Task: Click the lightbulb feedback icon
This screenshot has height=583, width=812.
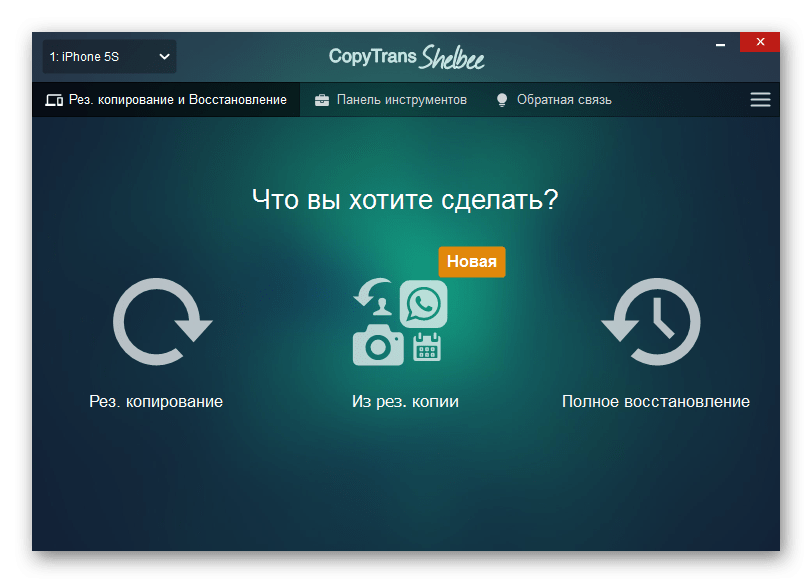Action: point(502,100)
